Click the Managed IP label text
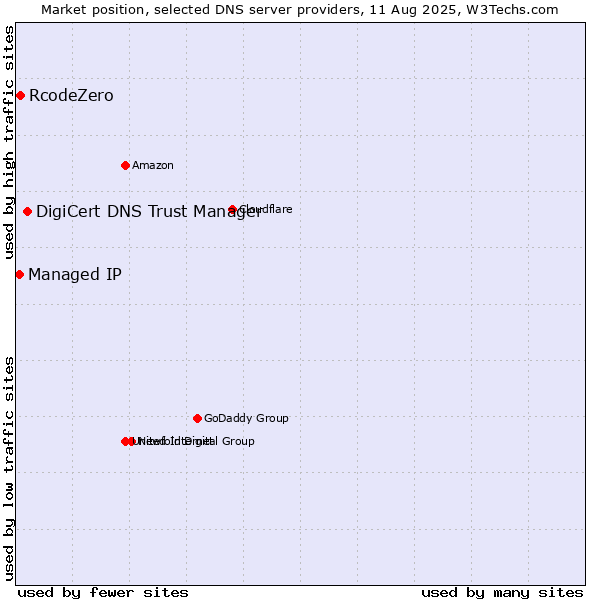Viewport: 600px width, 600px height. pos(75,275)
